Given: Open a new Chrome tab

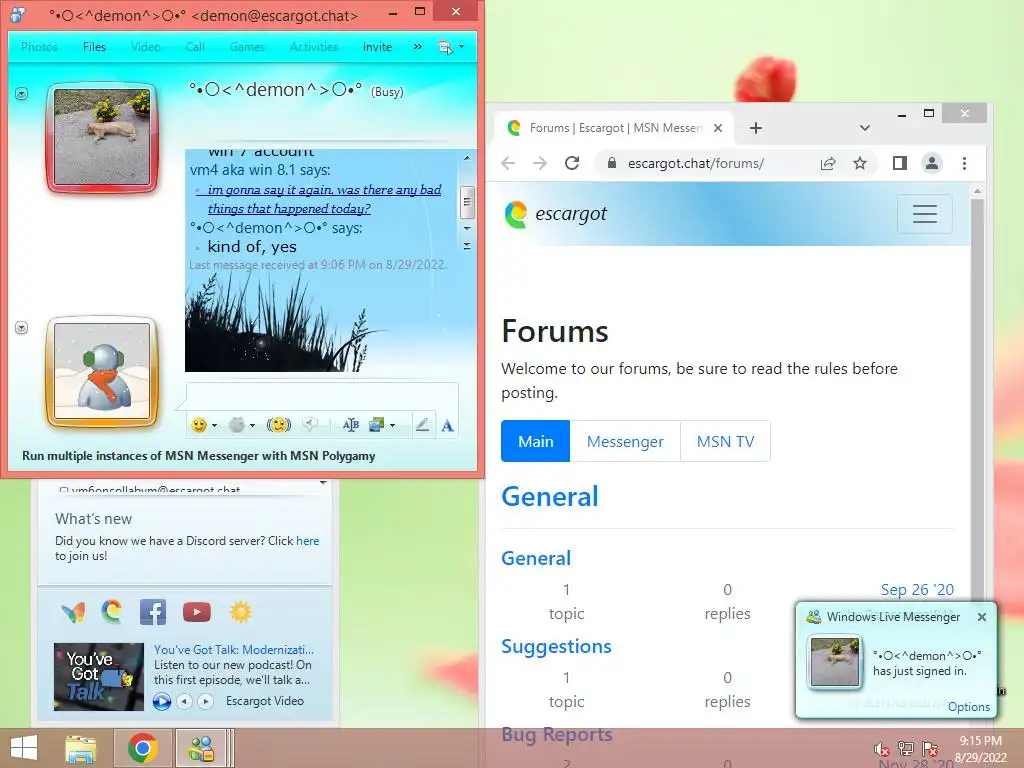Looking at the screenshot, I should [x=756, y=128].
